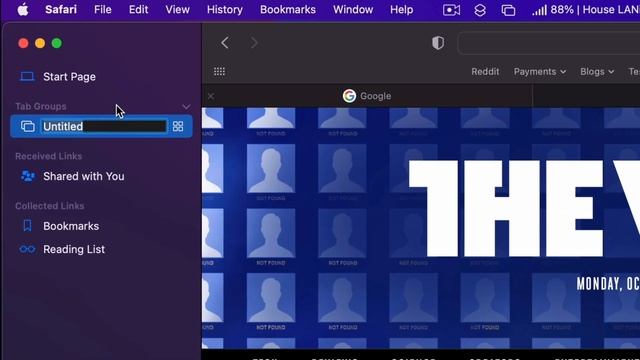The width and height of the screenshot is (640, 360).
Task: Close the Google tab
Action: click(211, 96)
